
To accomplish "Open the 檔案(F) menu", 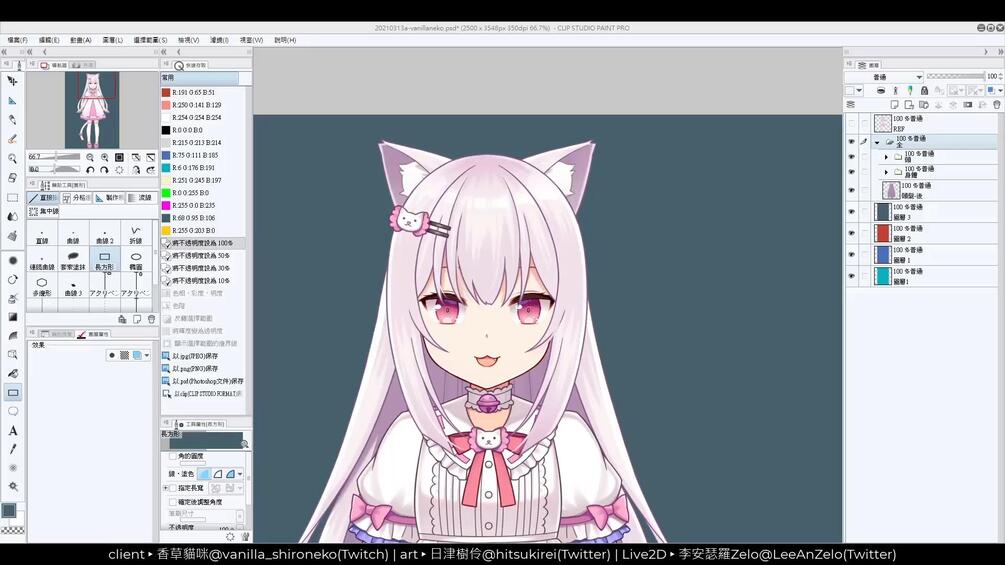I will pos(17,40).
